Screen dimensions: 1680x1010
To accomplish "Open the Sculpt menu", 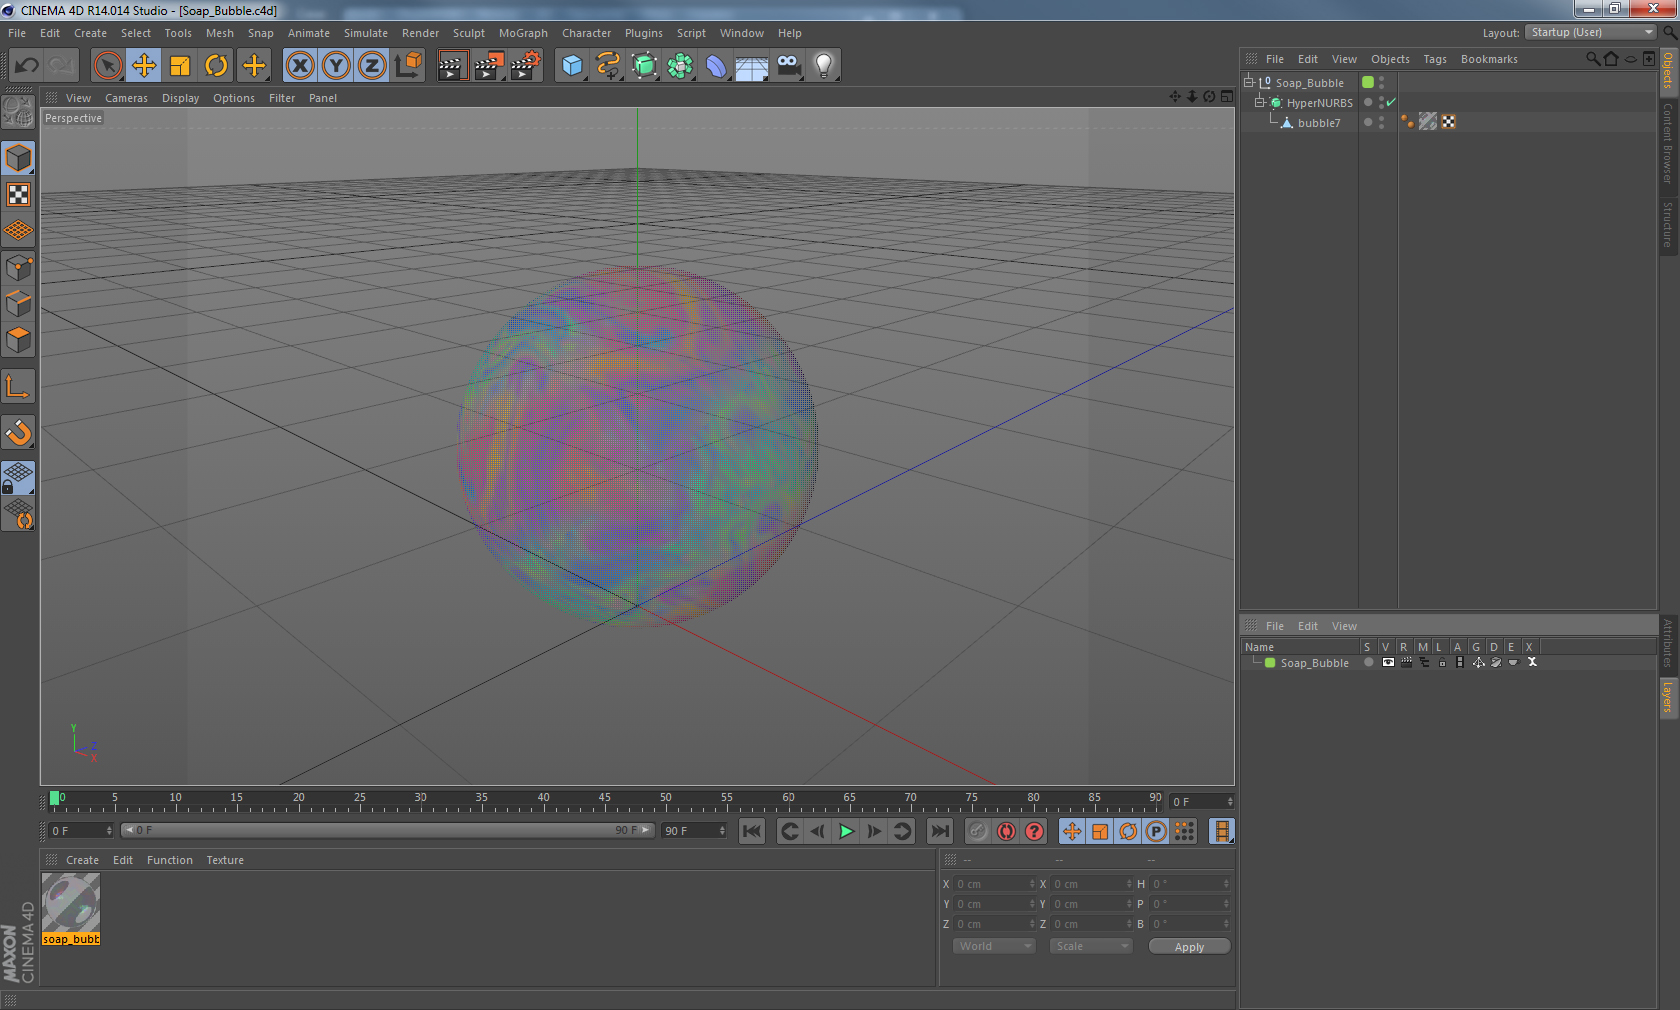I will pyautogui.click(x=468, y=33).
